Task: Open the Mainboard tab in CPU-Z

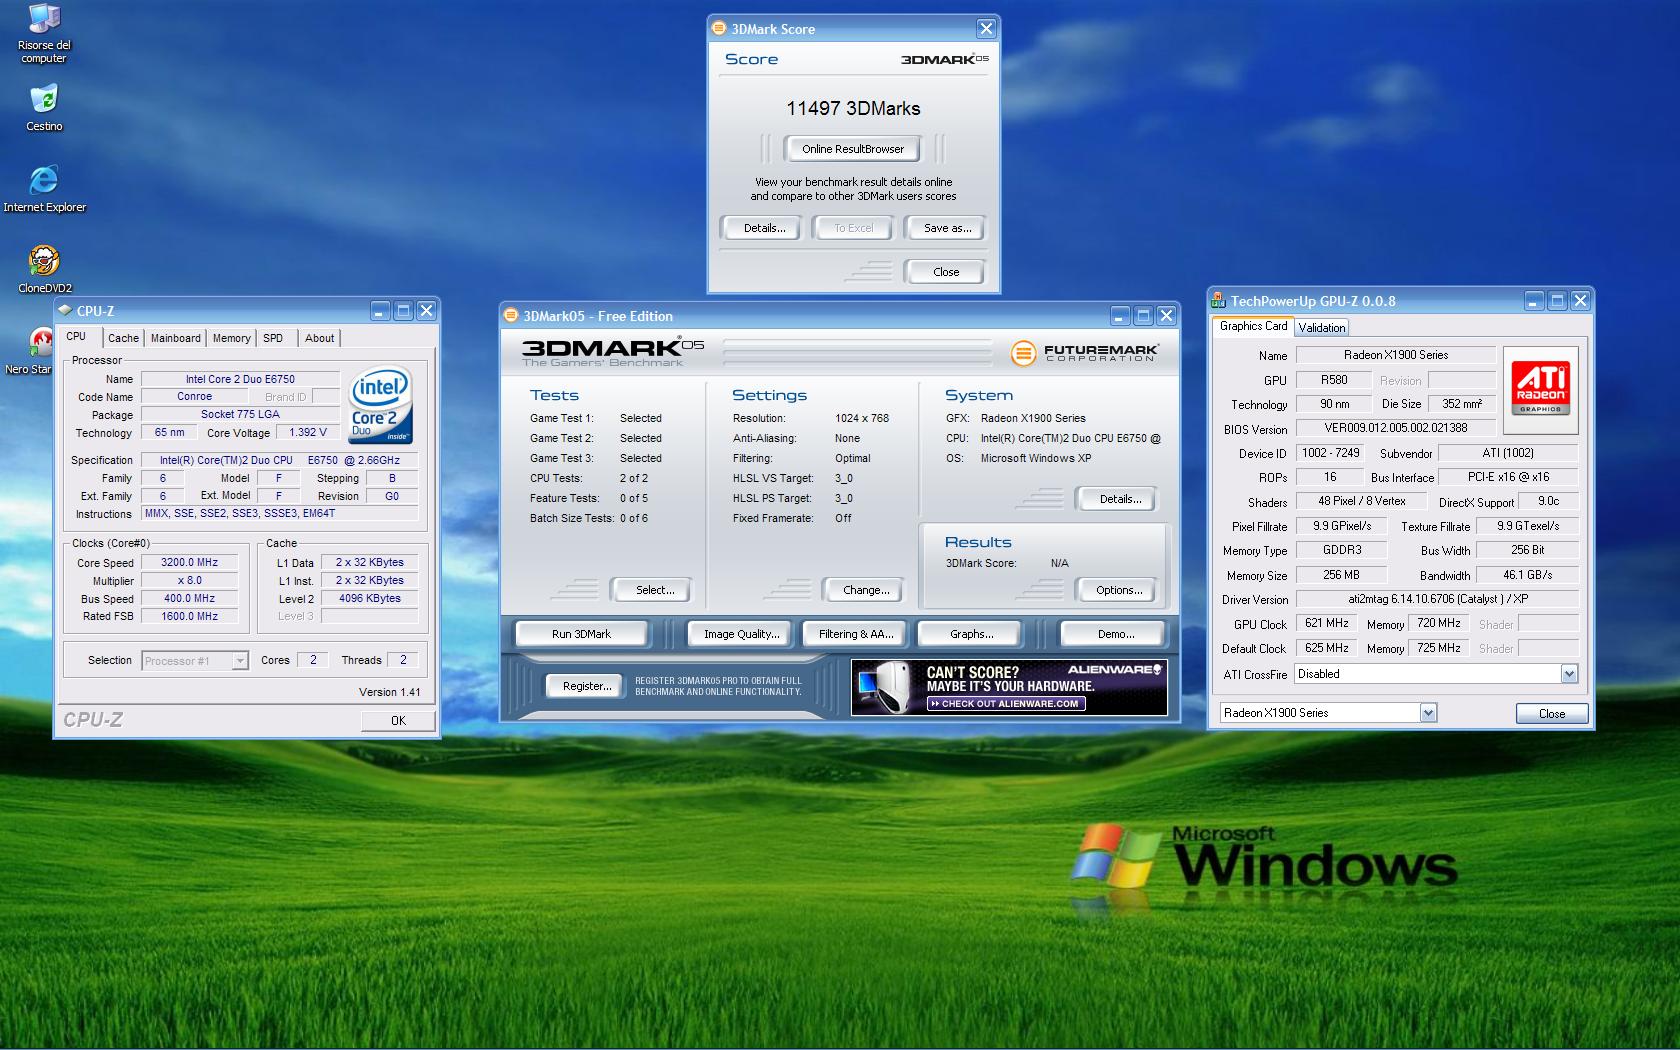Action: (175, 338)
